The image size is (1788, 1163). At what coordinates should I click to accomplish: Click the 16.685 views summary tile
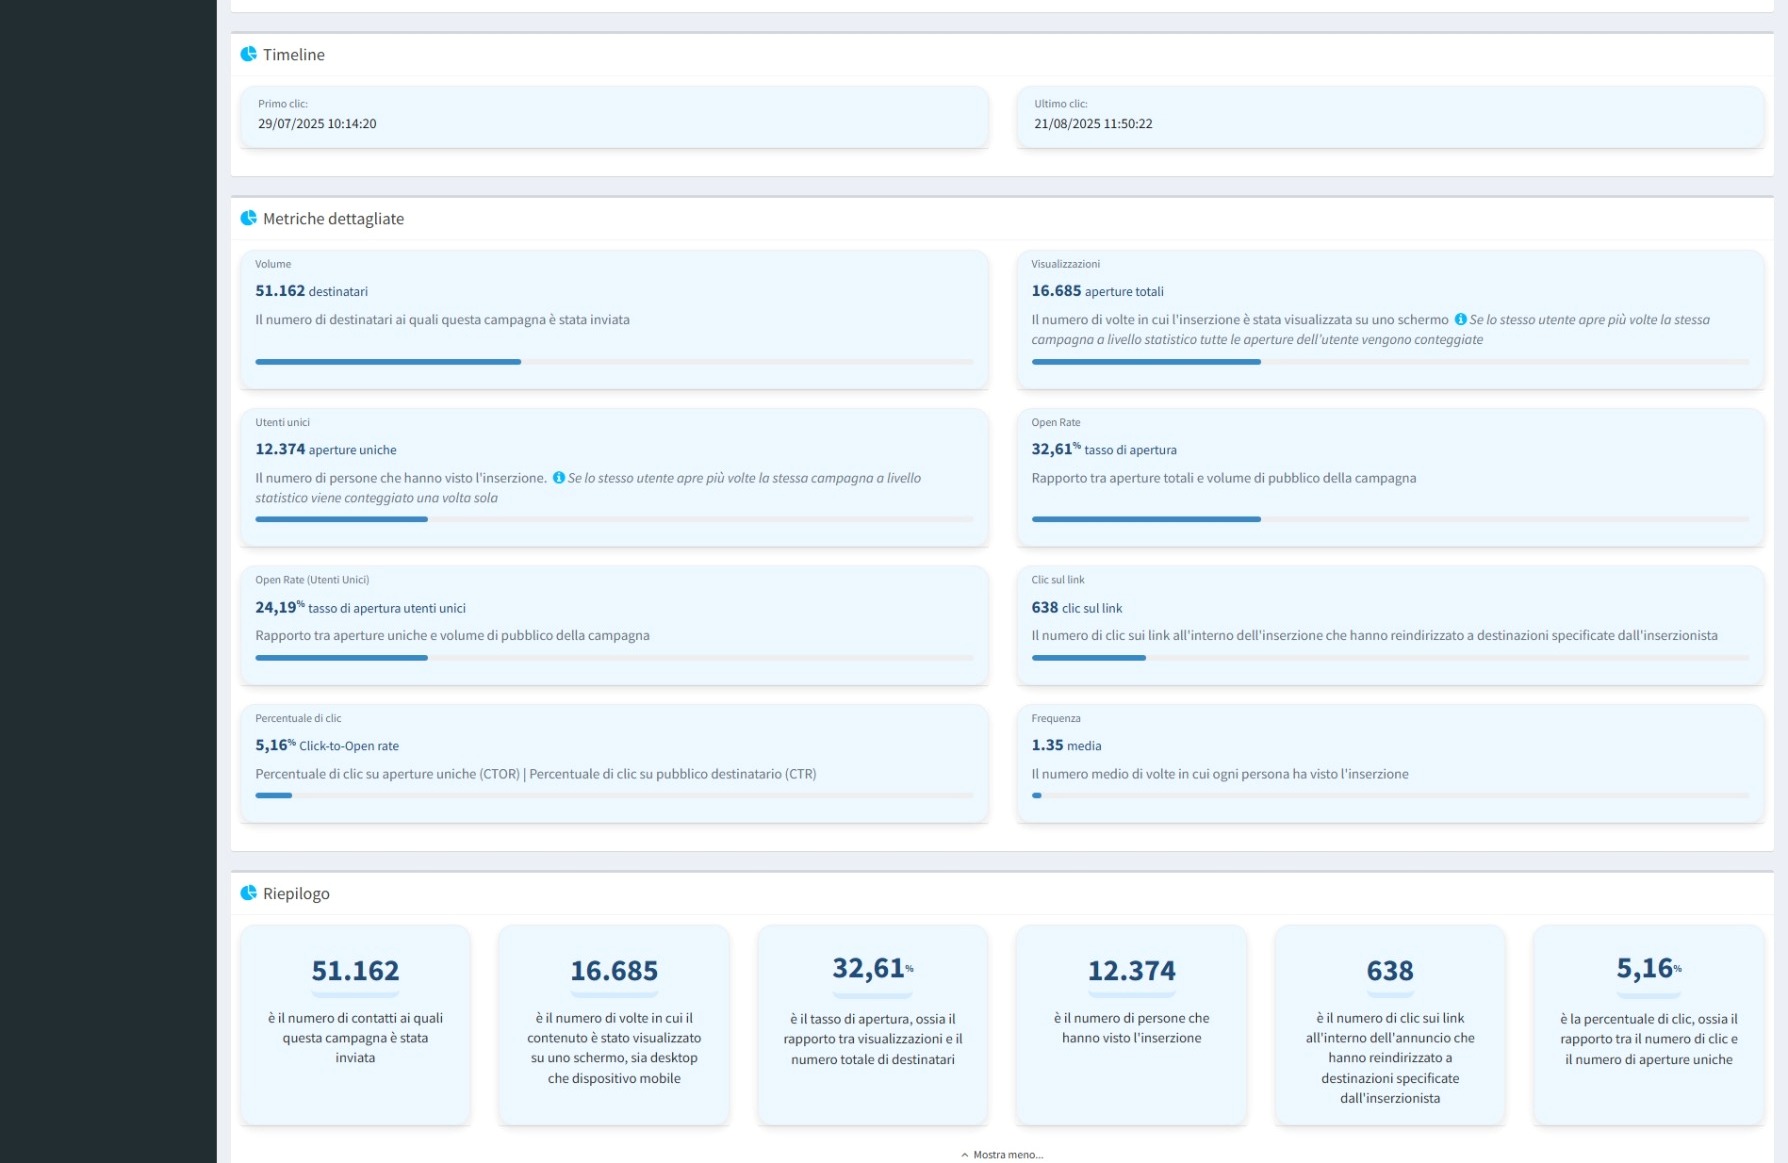coord(614,1023)
